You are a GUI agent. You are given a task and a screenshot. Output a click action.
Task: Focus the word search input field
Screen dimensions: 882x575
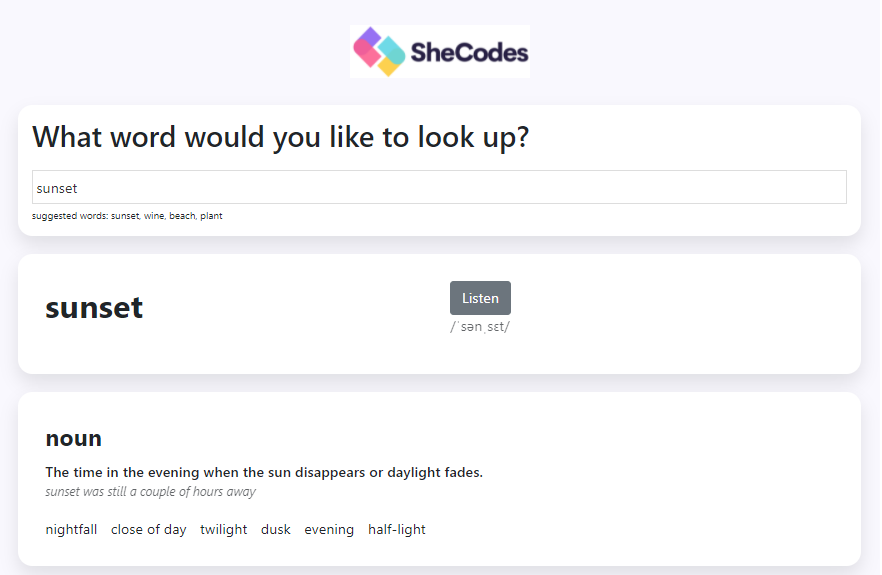point(439,187)
